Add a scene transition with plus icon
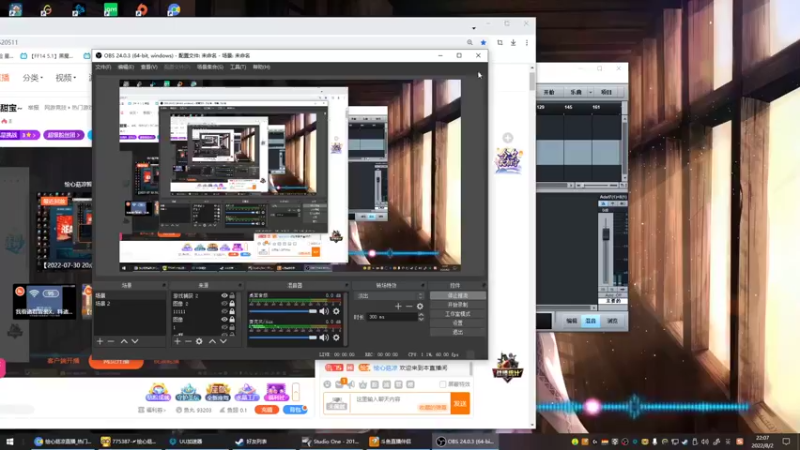 398,306
